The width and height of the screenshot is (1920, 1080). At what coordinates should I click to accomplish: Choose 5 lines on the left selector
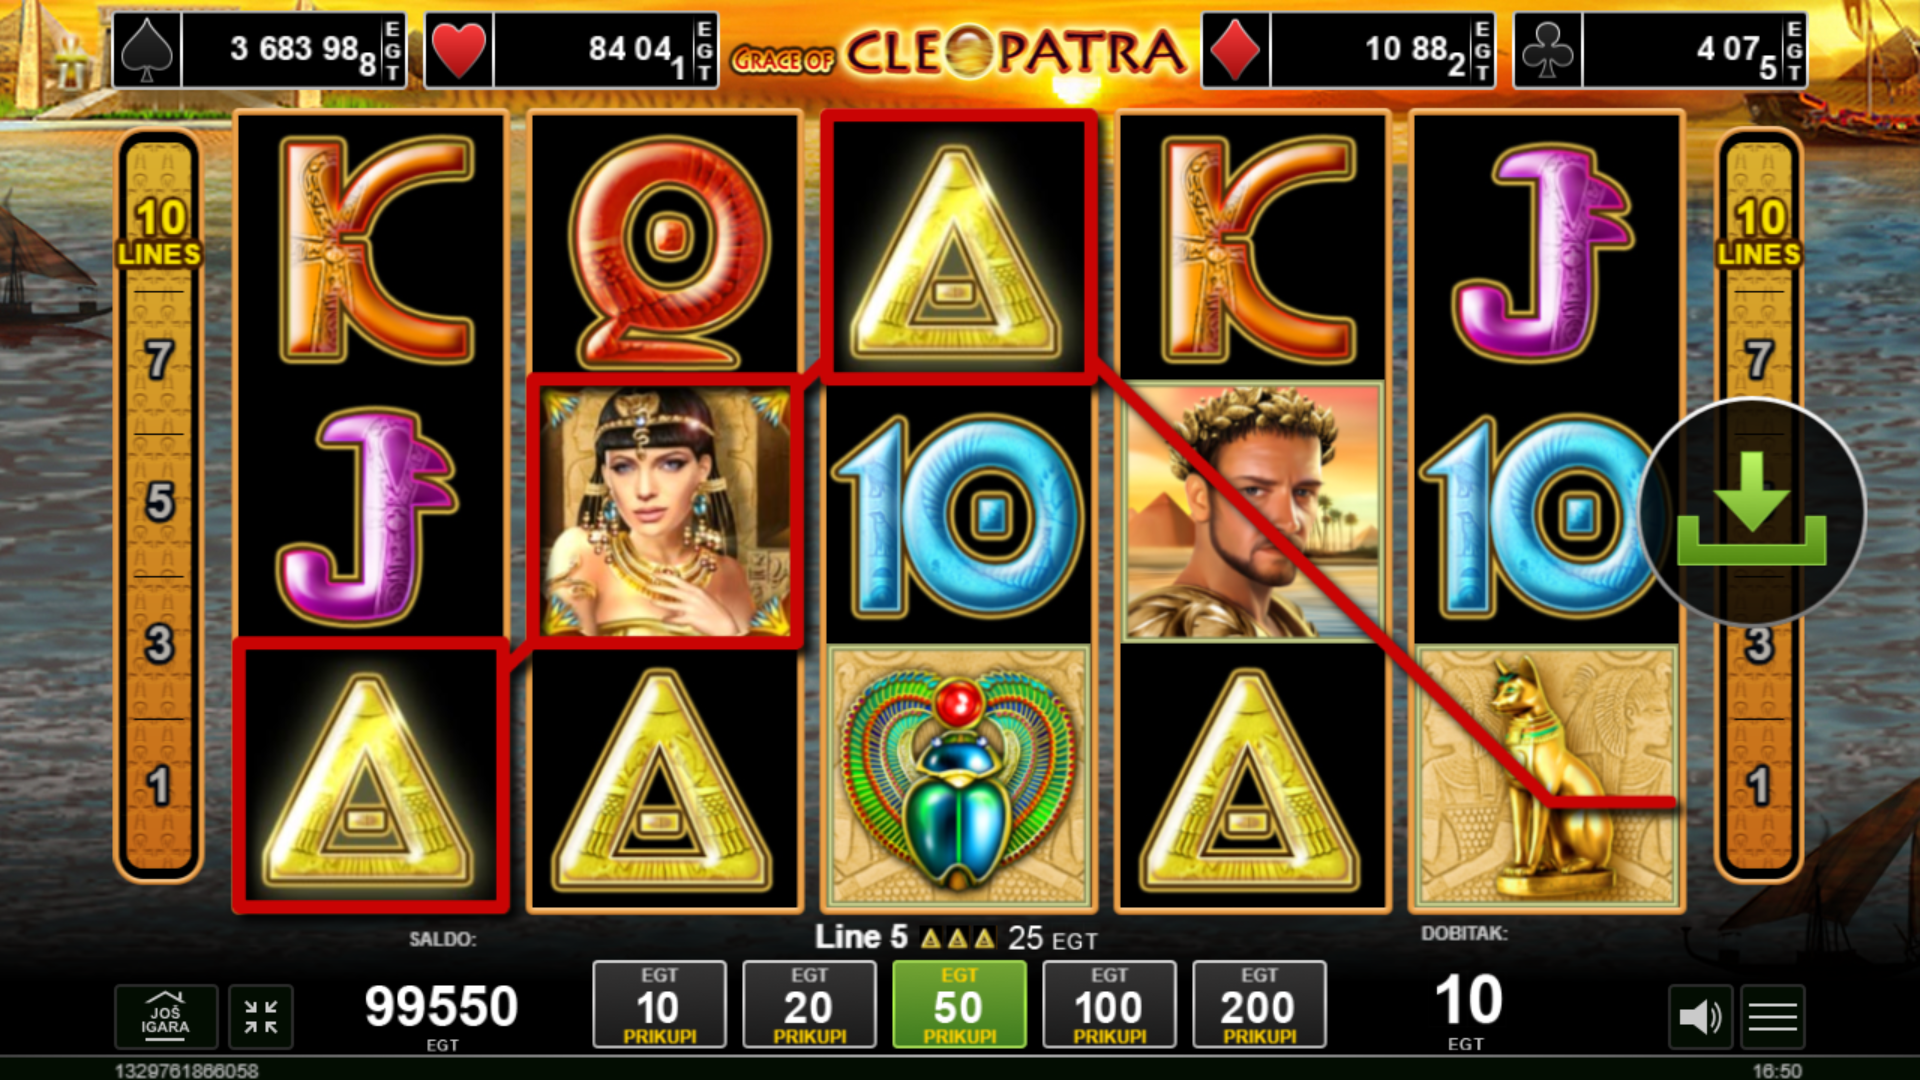(x=159, y=502)
